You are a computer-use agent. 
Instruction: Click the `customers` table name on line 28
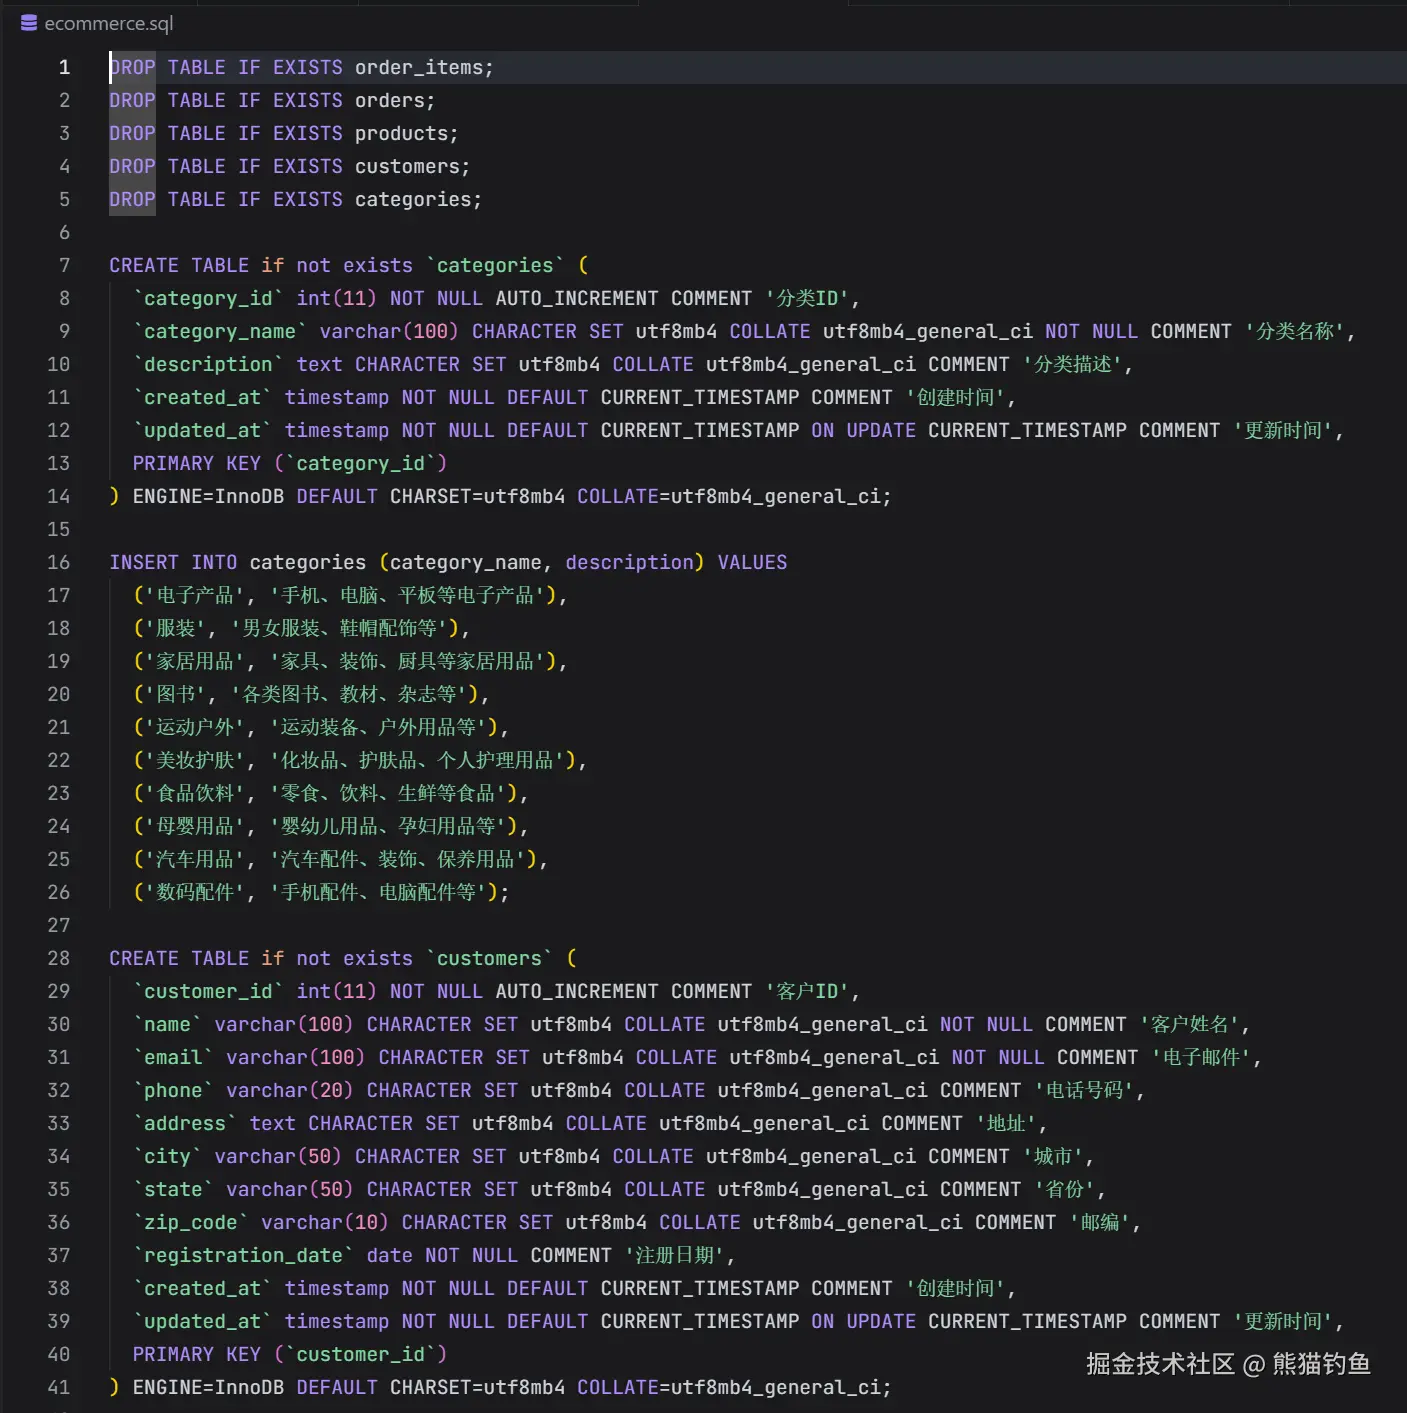(x=489, y=958)
